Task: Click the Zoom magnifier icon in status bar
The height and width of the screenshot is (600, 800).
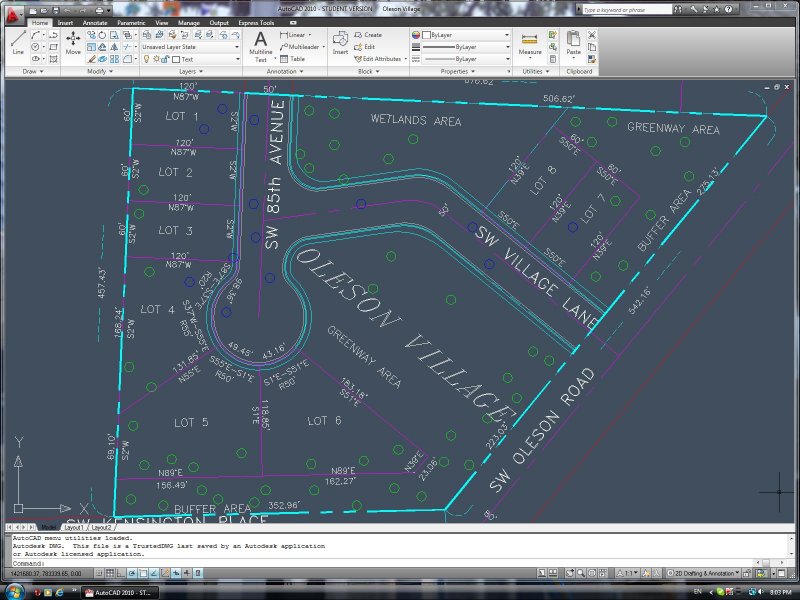Action: point(581,573)
